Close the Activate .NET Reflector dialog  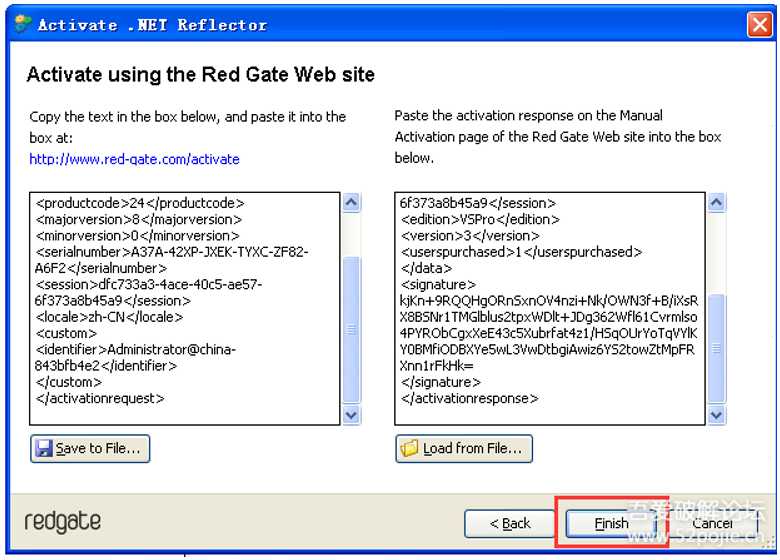(x=760, y=24)
